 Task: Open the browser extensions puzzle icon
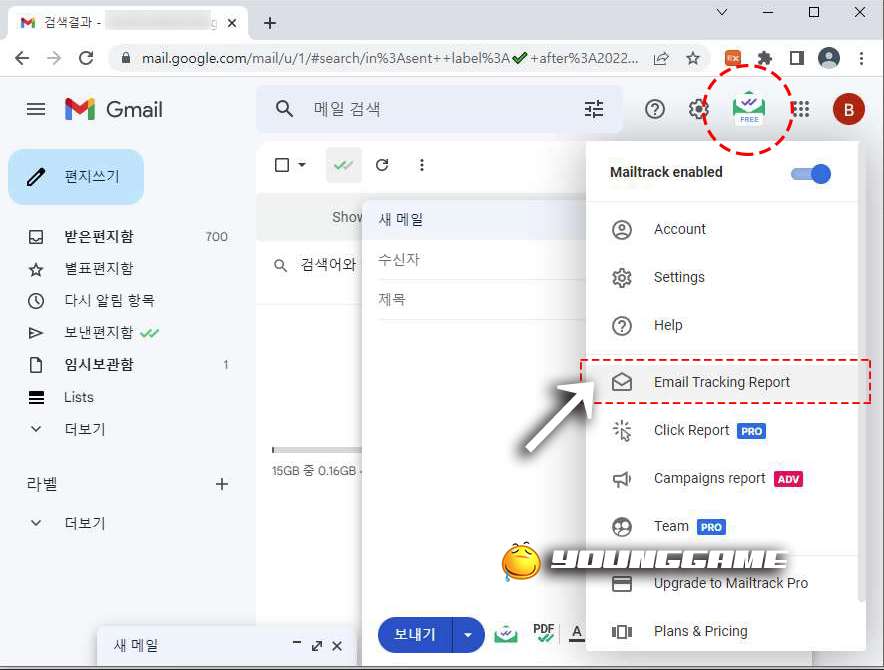point(764,58)
